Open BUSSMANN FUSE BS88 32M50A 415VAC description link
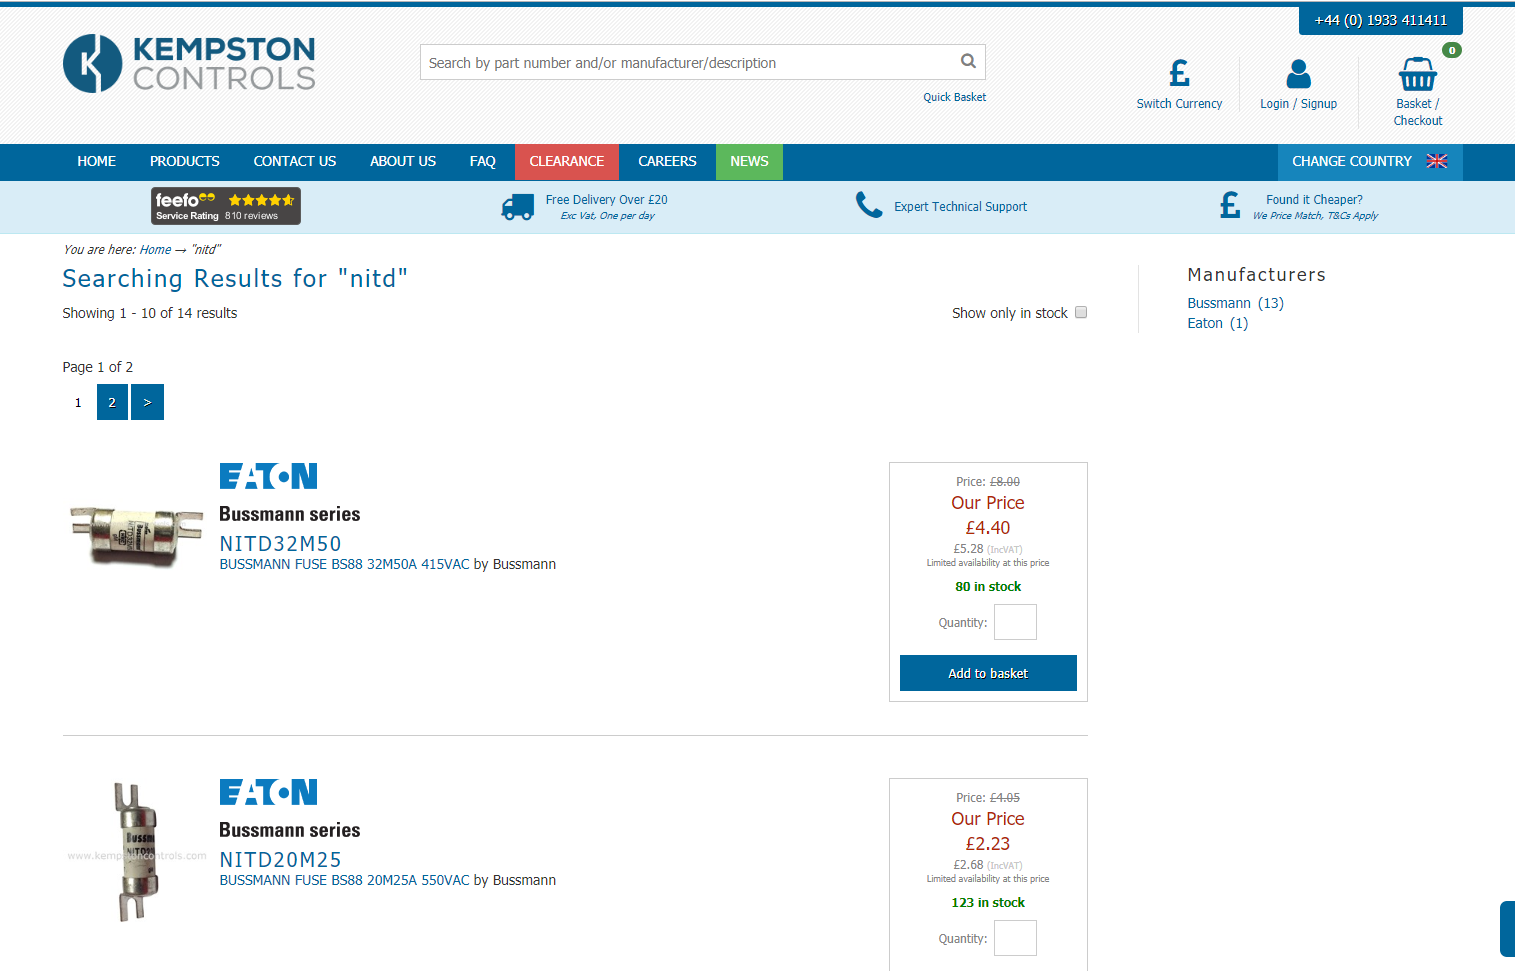The image size is (1515, 971). pyautogui.click(x=344, y=565)
